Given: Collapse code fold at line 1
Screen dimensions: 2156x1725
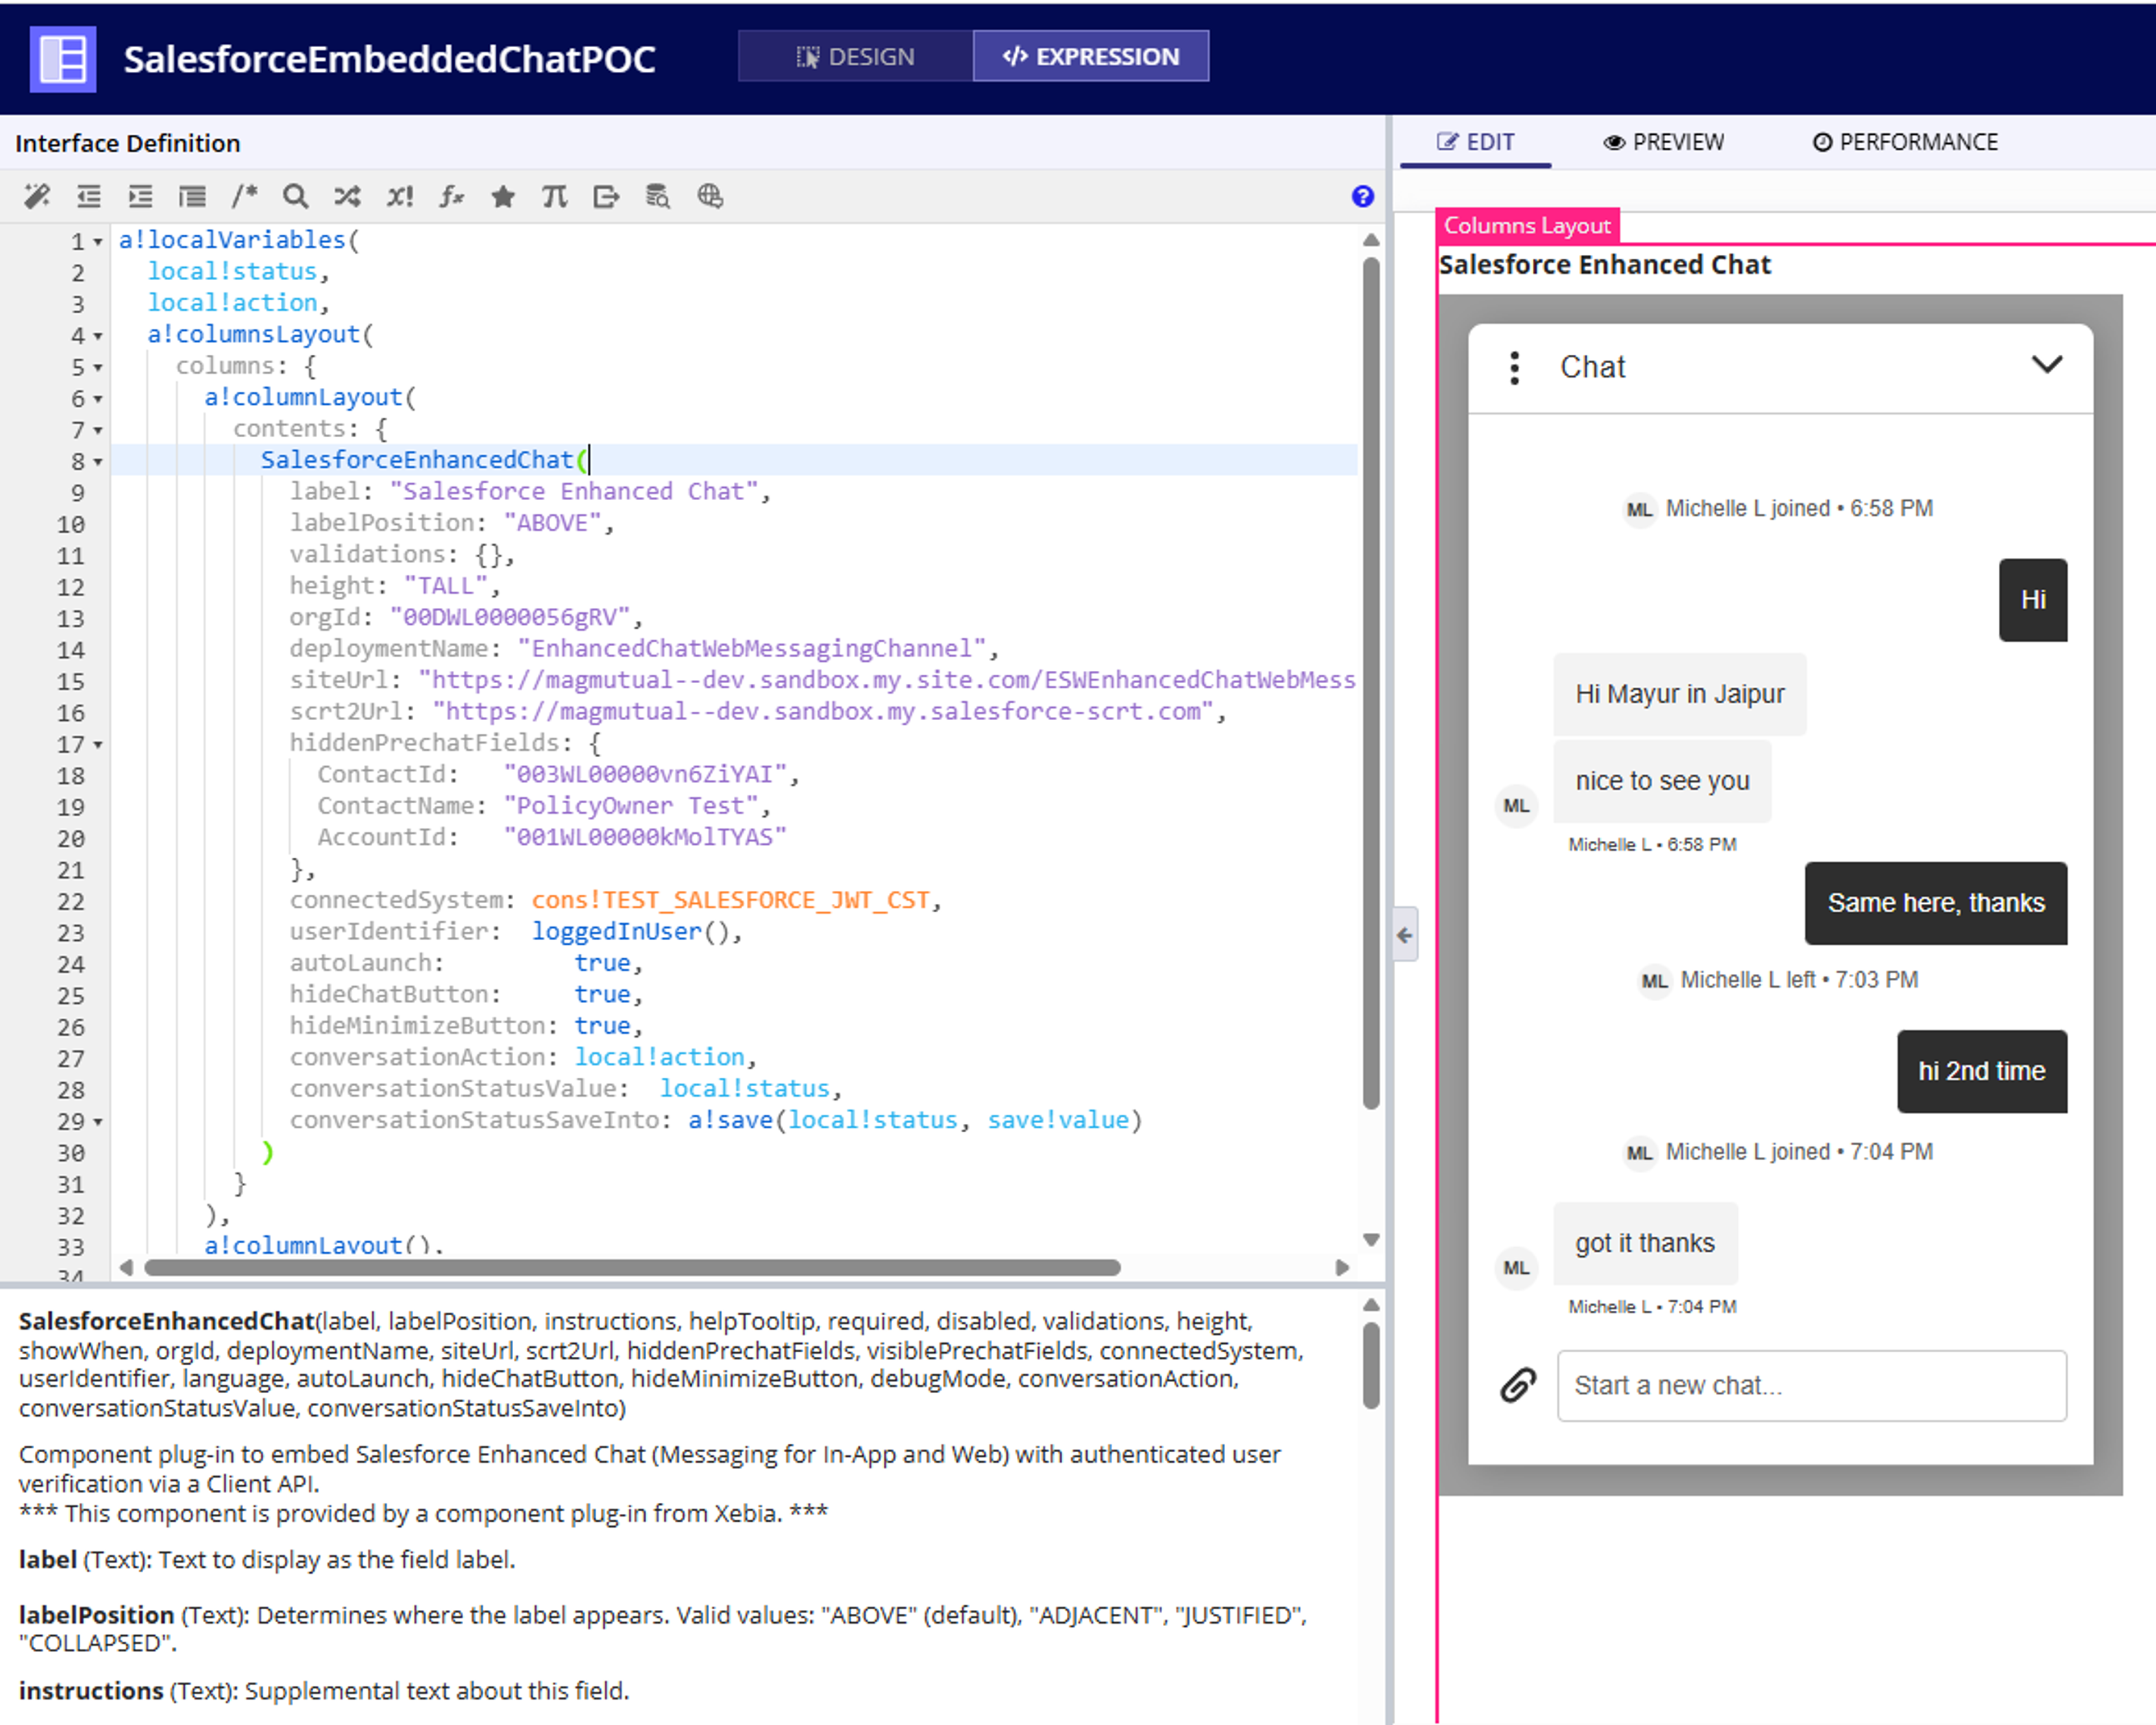Looking at the screenshot, I should click(98, 242).
